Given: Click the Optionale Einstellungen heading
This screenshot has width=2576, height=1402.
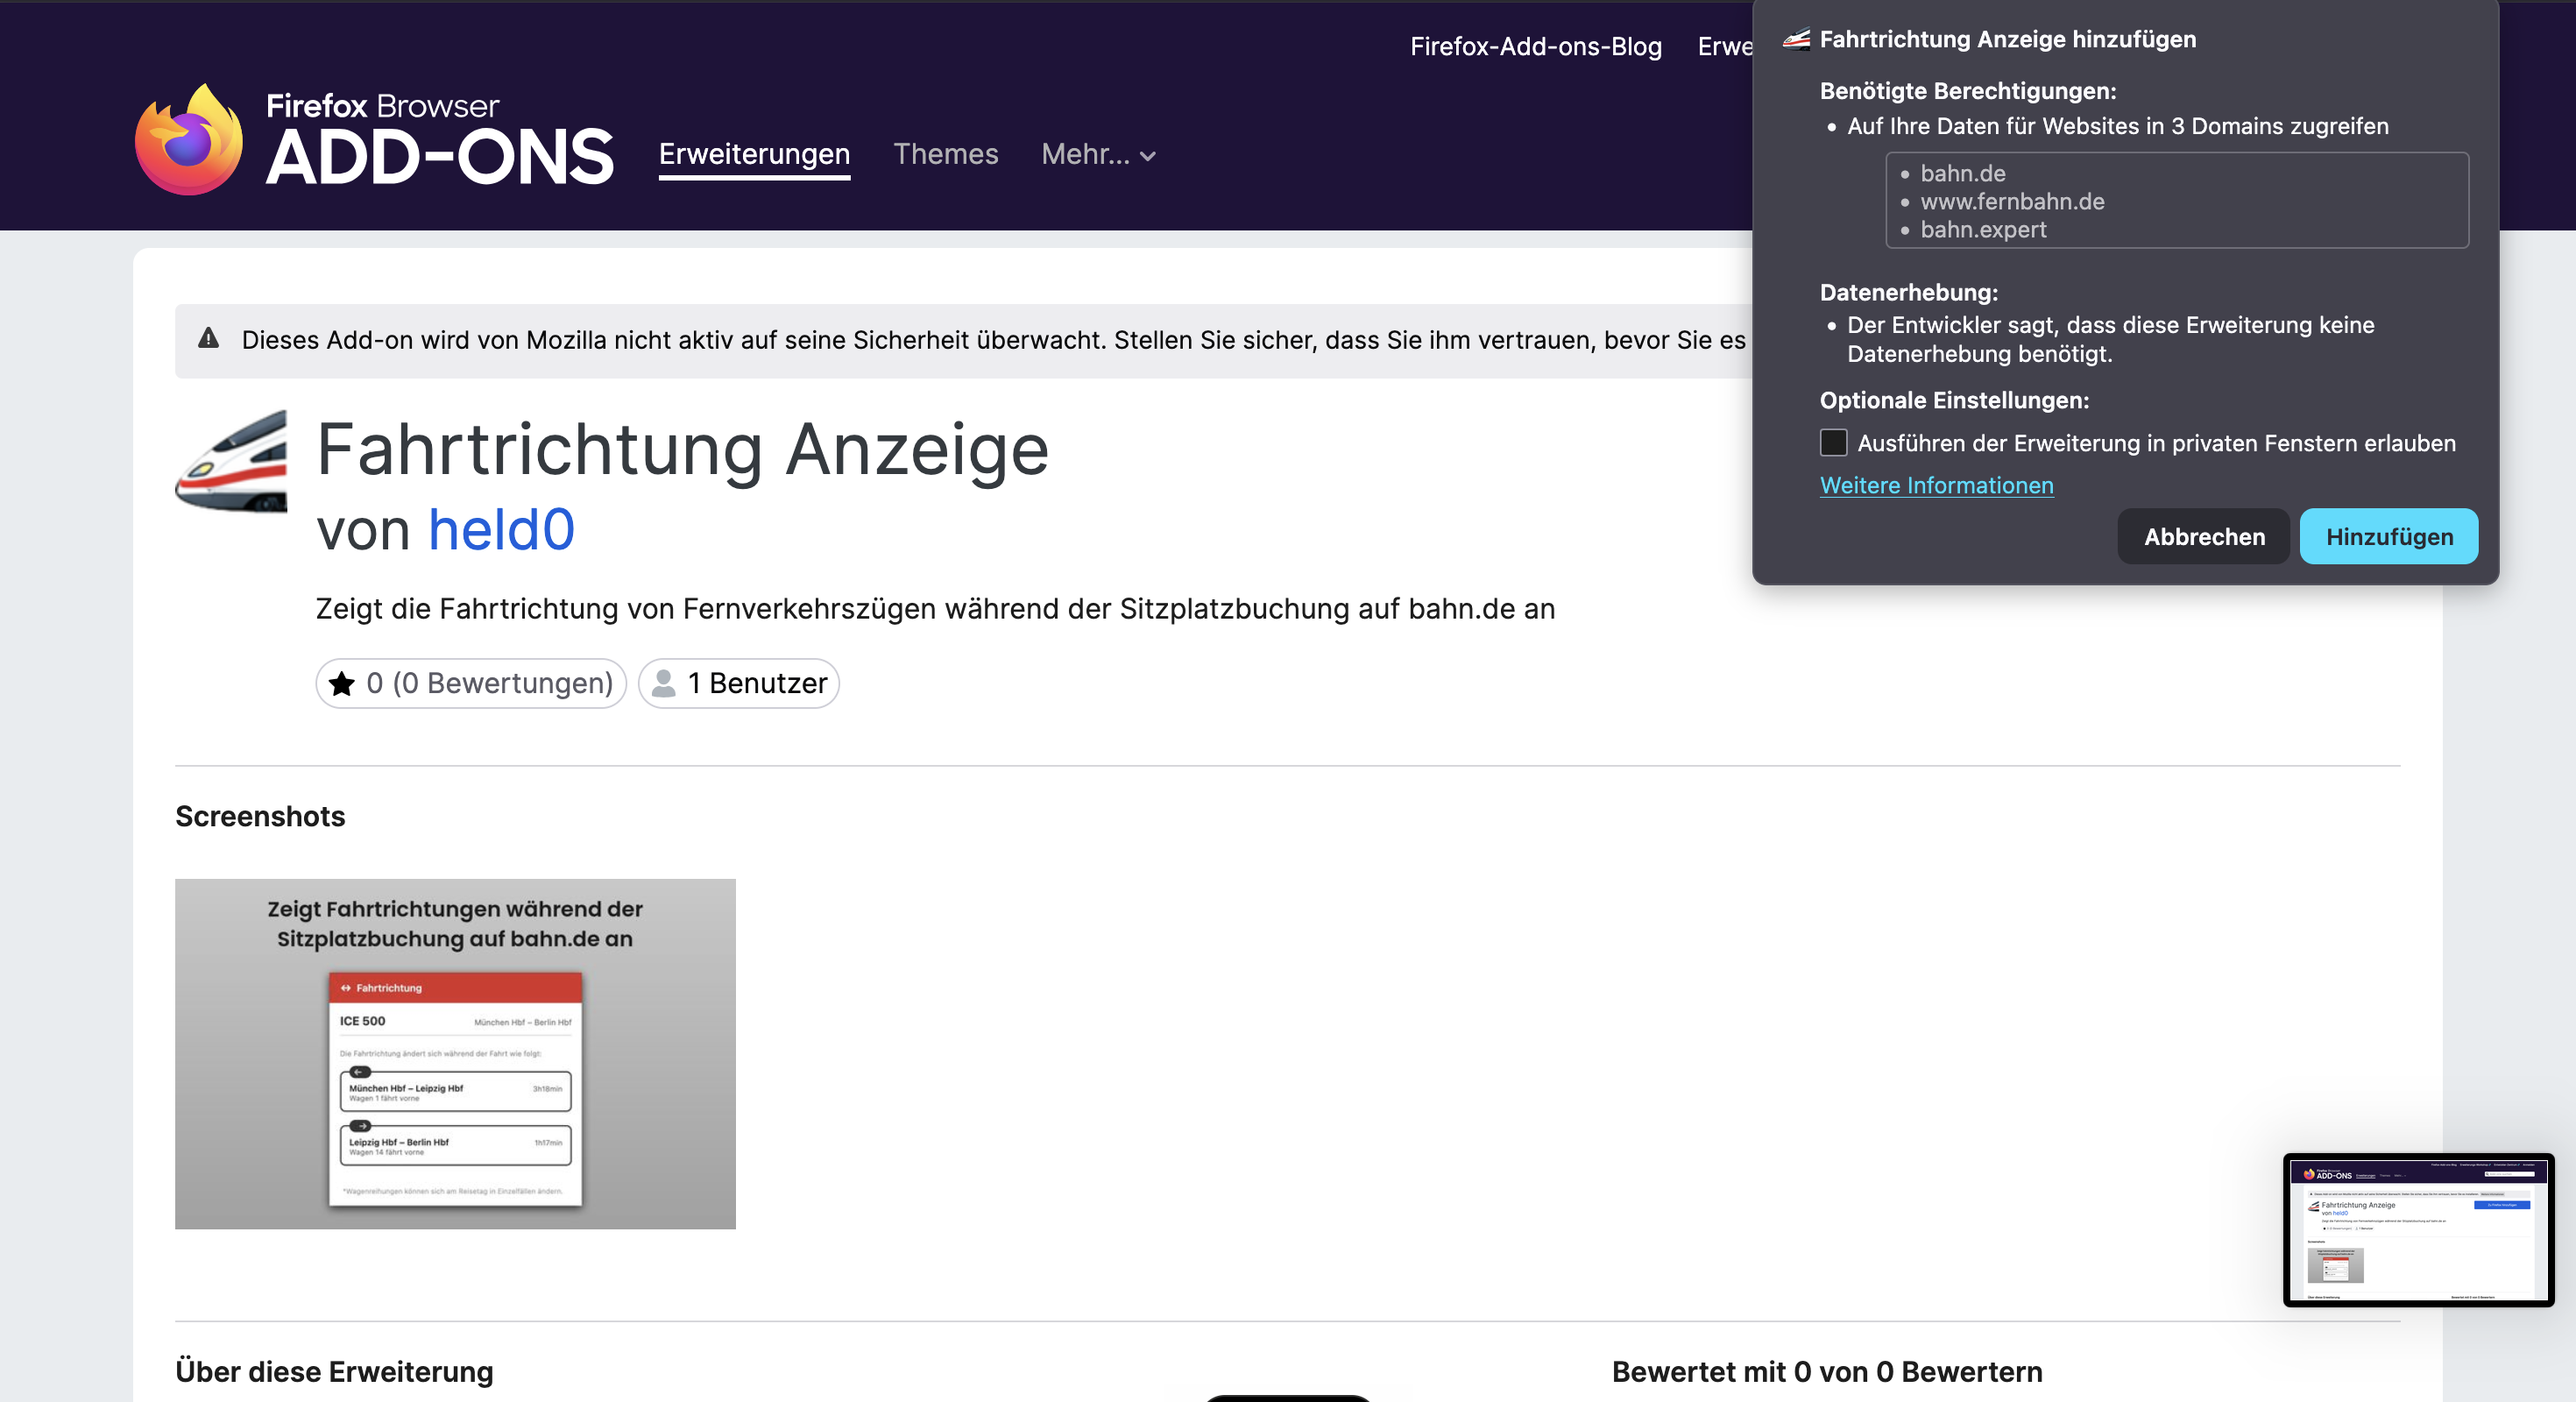Looking at the screenshot, I should (1954, 400).
